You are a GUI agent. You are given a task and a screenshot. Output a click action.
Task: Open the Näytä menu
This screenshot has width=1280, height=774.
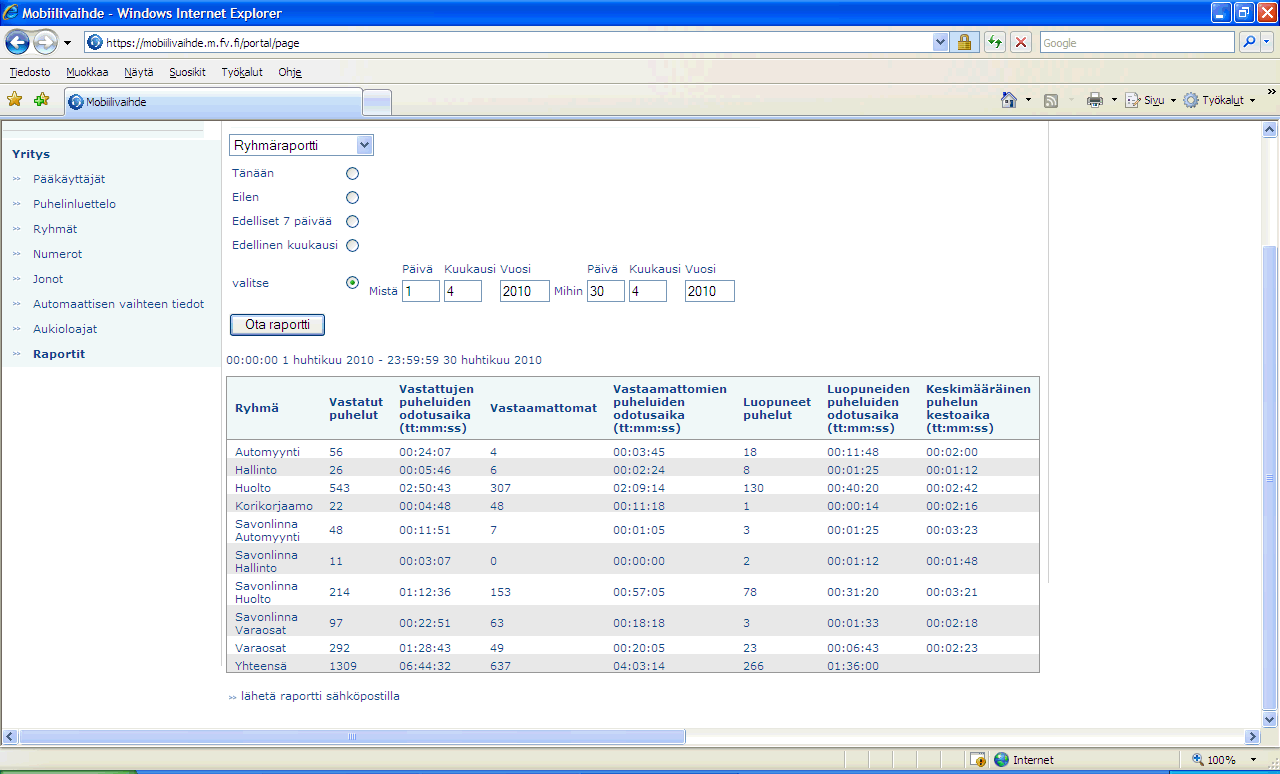139,72
